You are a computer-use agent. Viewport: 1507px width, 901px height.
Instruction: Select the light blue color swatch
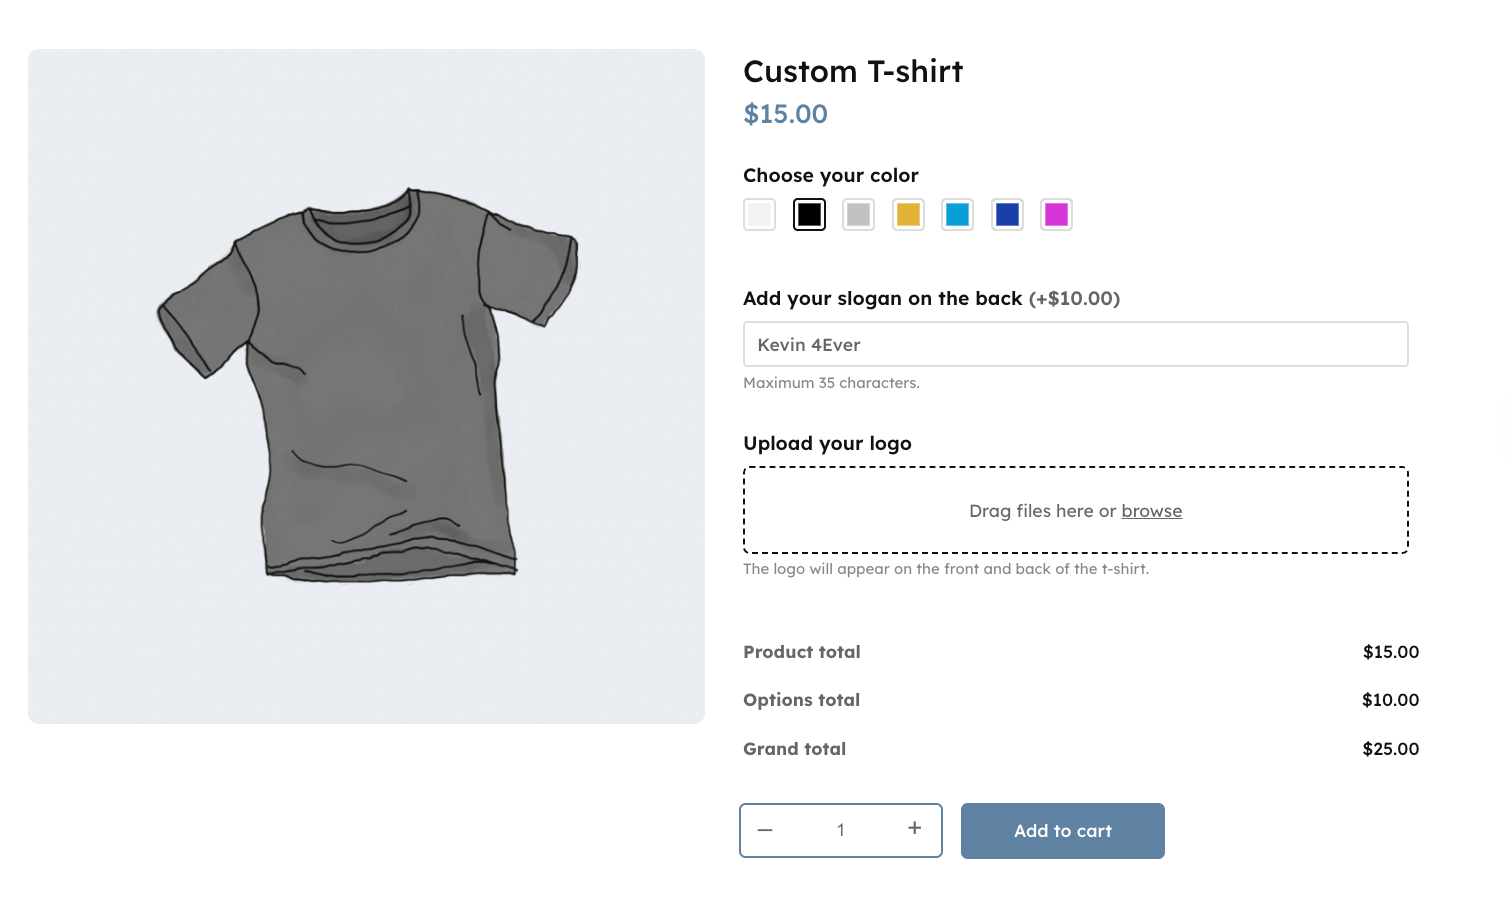point(956,214)
